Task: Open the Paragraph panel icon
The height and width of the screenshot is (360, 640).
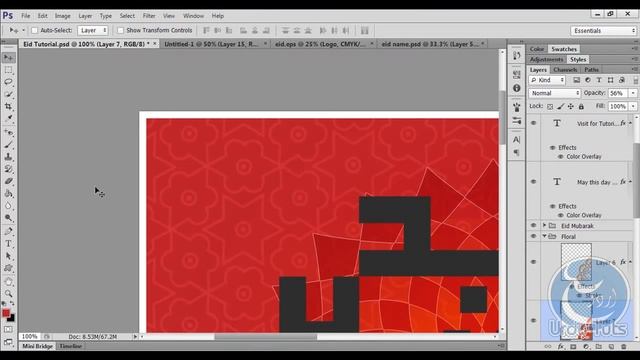Action: click(x=517, y=152)
